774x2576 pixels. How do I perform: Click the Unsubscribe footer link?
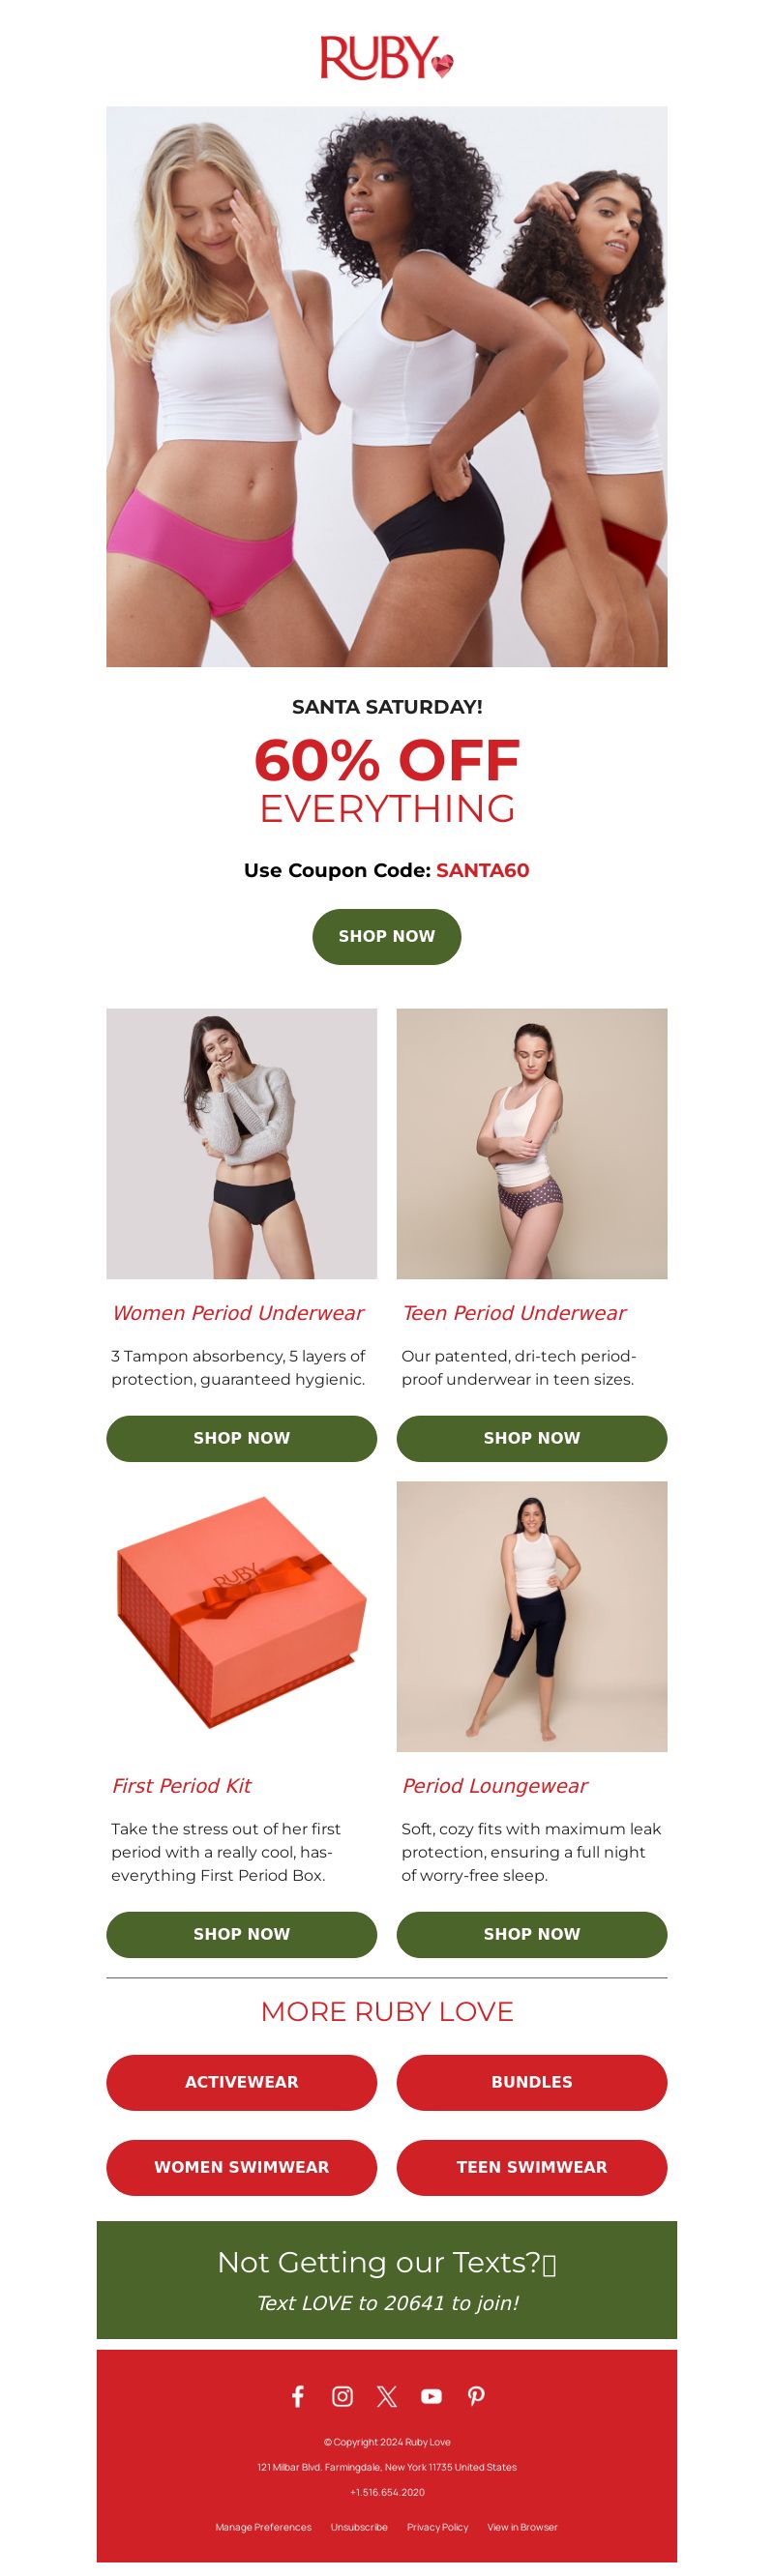[x=359, y=2526]
